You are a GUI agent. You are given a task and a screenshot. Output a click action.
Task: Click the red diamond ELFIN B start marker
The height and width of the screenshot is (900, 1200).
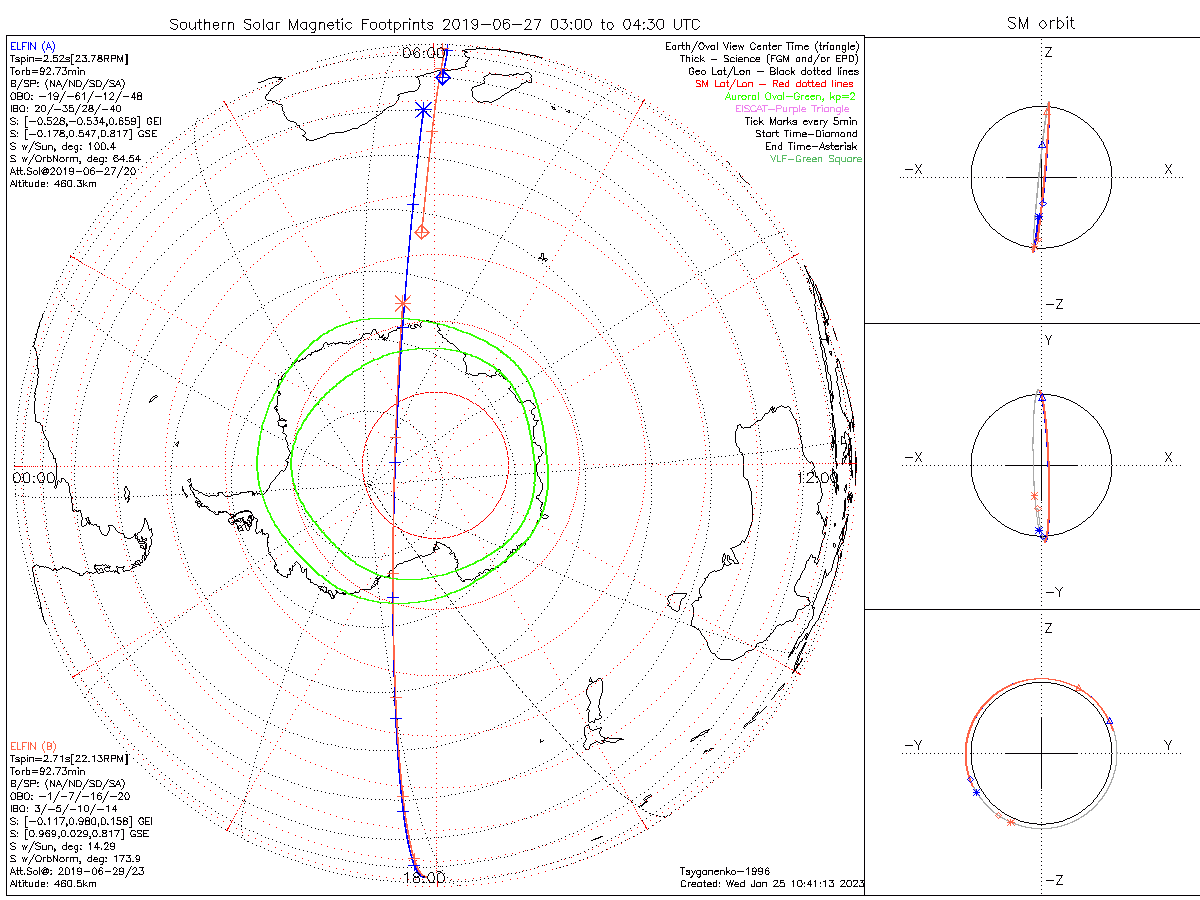click(x=422, y=232)
